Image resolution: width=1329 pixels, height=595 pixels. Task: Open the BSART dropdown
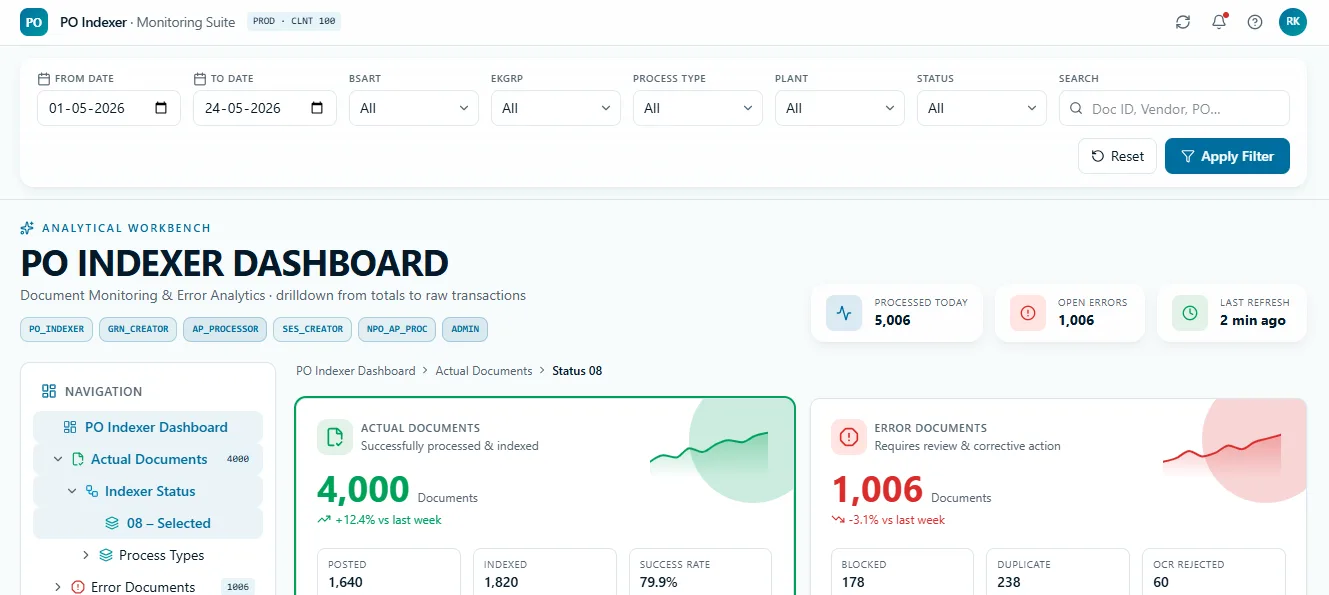(414, 108)
